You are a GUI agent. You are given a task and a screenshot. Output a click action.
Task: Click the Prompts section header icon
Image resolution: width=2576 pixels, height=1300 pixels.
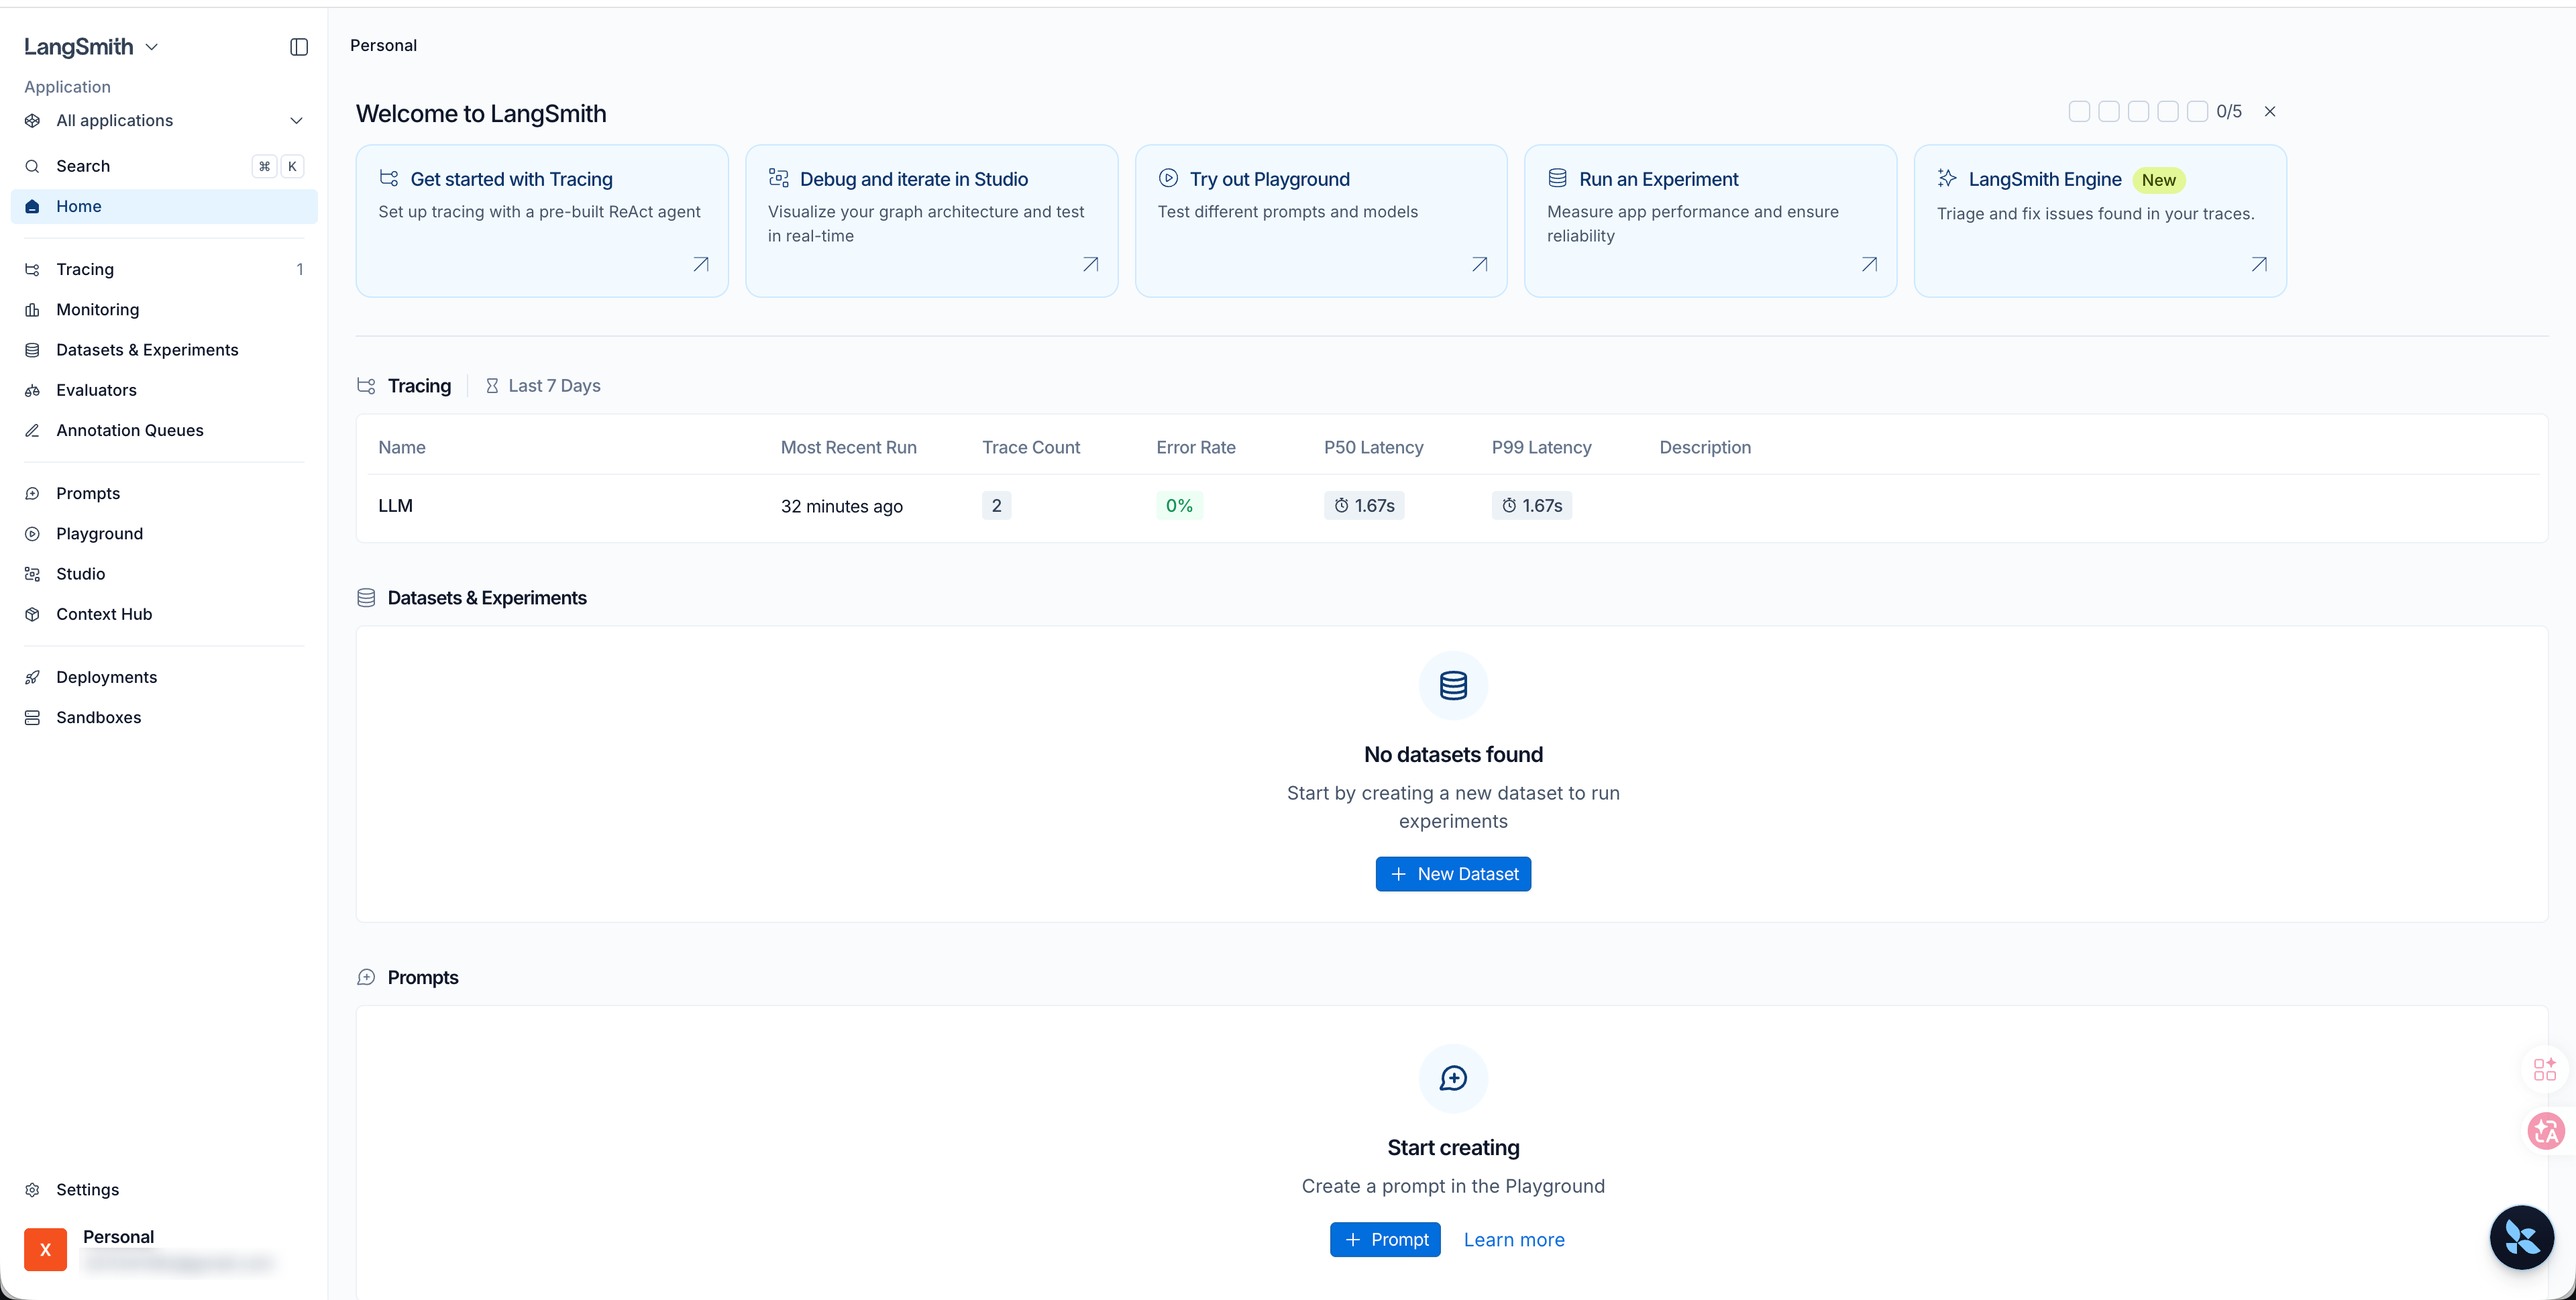coord(366,977)
